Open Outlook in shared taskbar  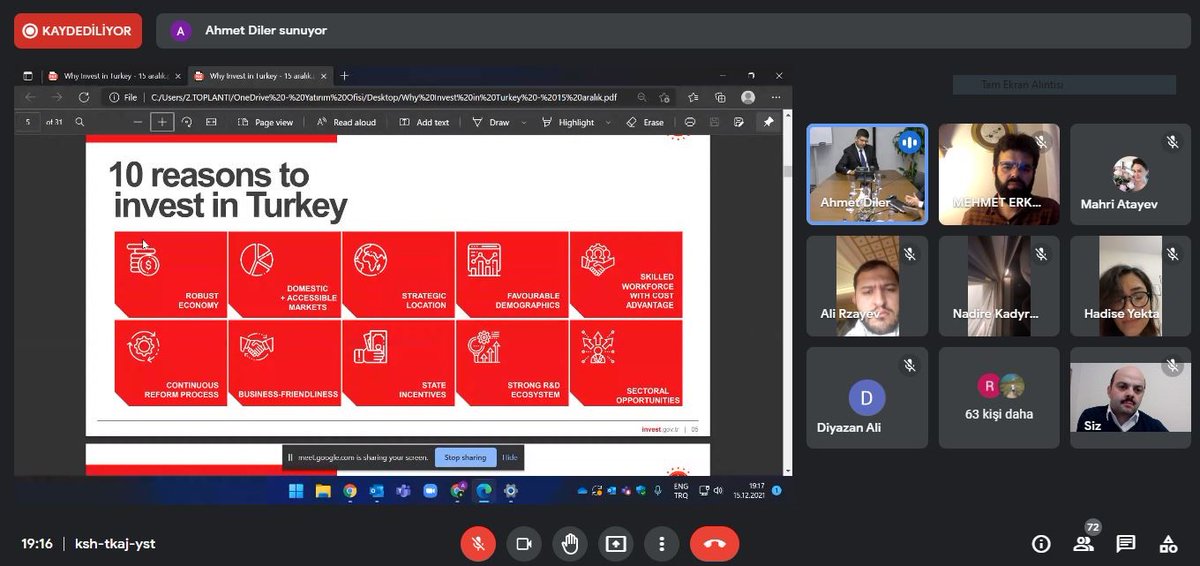tap(377, 491)
